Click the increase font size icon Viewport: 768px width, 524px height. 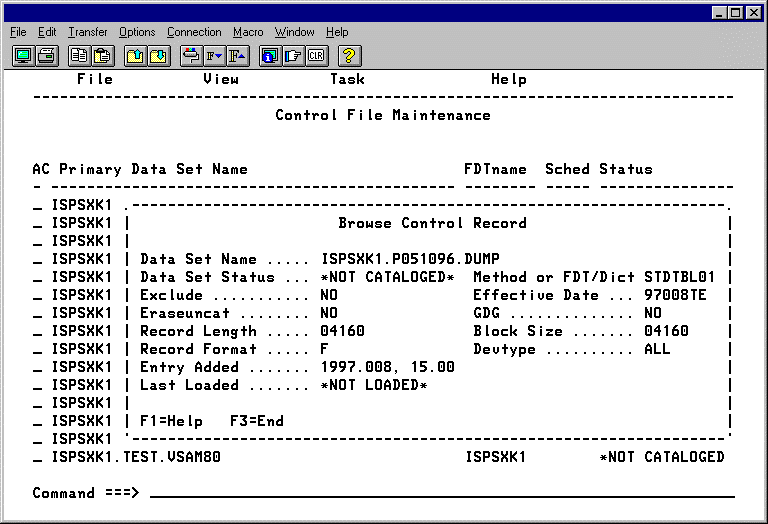(237, 56)
